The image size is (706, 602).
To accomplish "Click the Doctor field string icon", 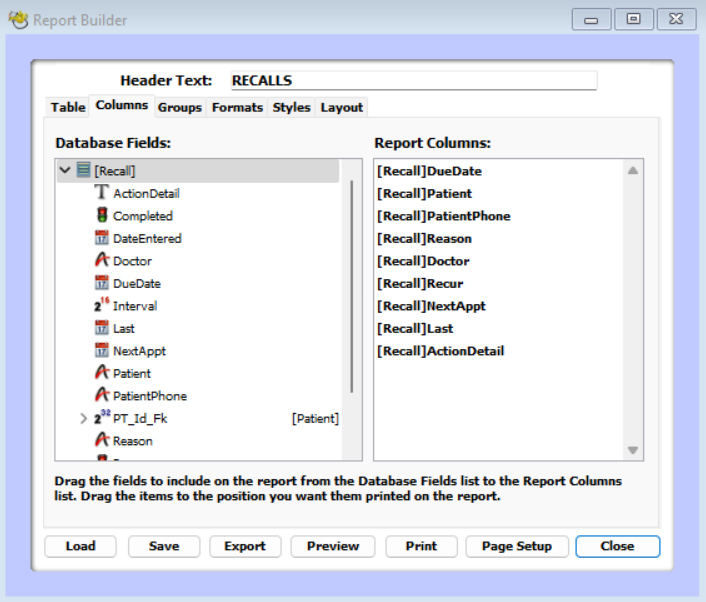I will coord(102,260).
